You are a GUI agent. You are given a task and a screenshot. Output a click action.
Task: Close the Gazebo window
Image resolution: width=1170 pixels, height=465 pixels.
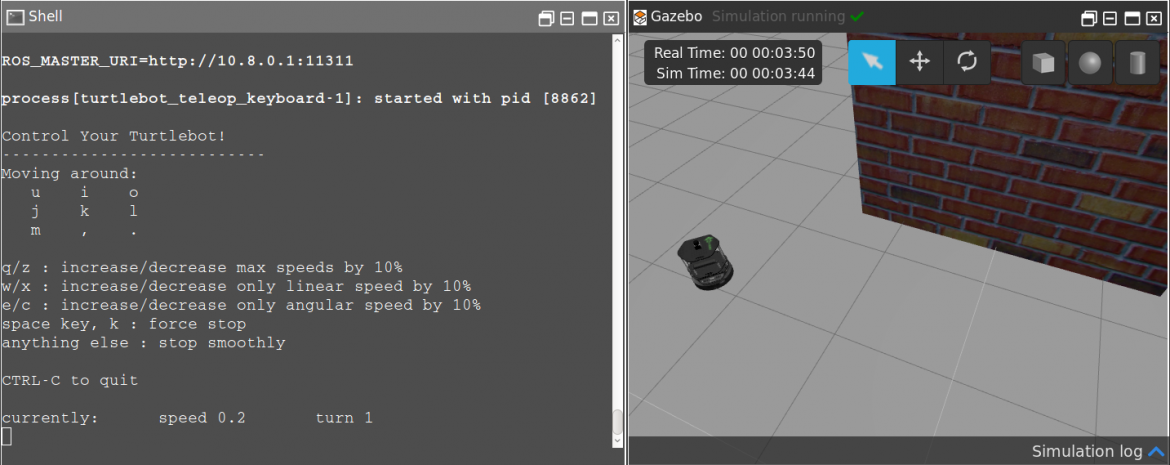pyautogui.click(x=1154, y=19)
